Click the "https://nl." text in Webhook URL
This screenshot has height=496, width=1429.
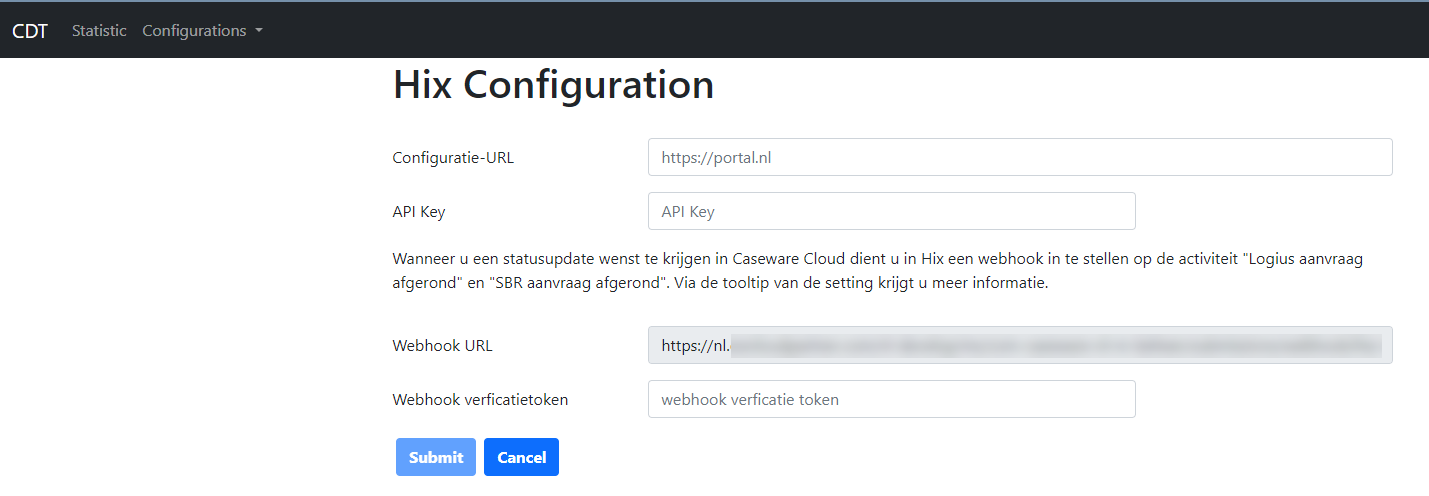coord(695,346)
